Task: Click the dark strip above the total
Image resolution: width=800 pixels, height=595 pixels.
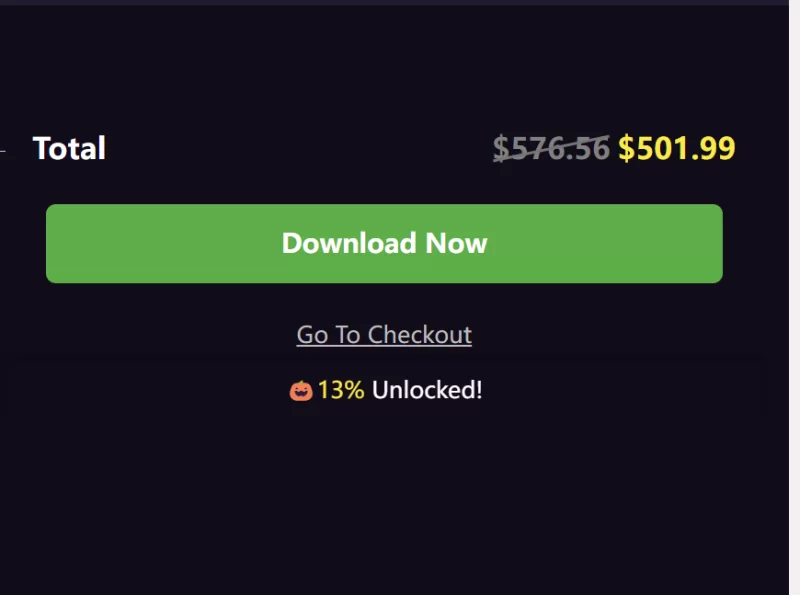Action: click(x=394, y=3)
